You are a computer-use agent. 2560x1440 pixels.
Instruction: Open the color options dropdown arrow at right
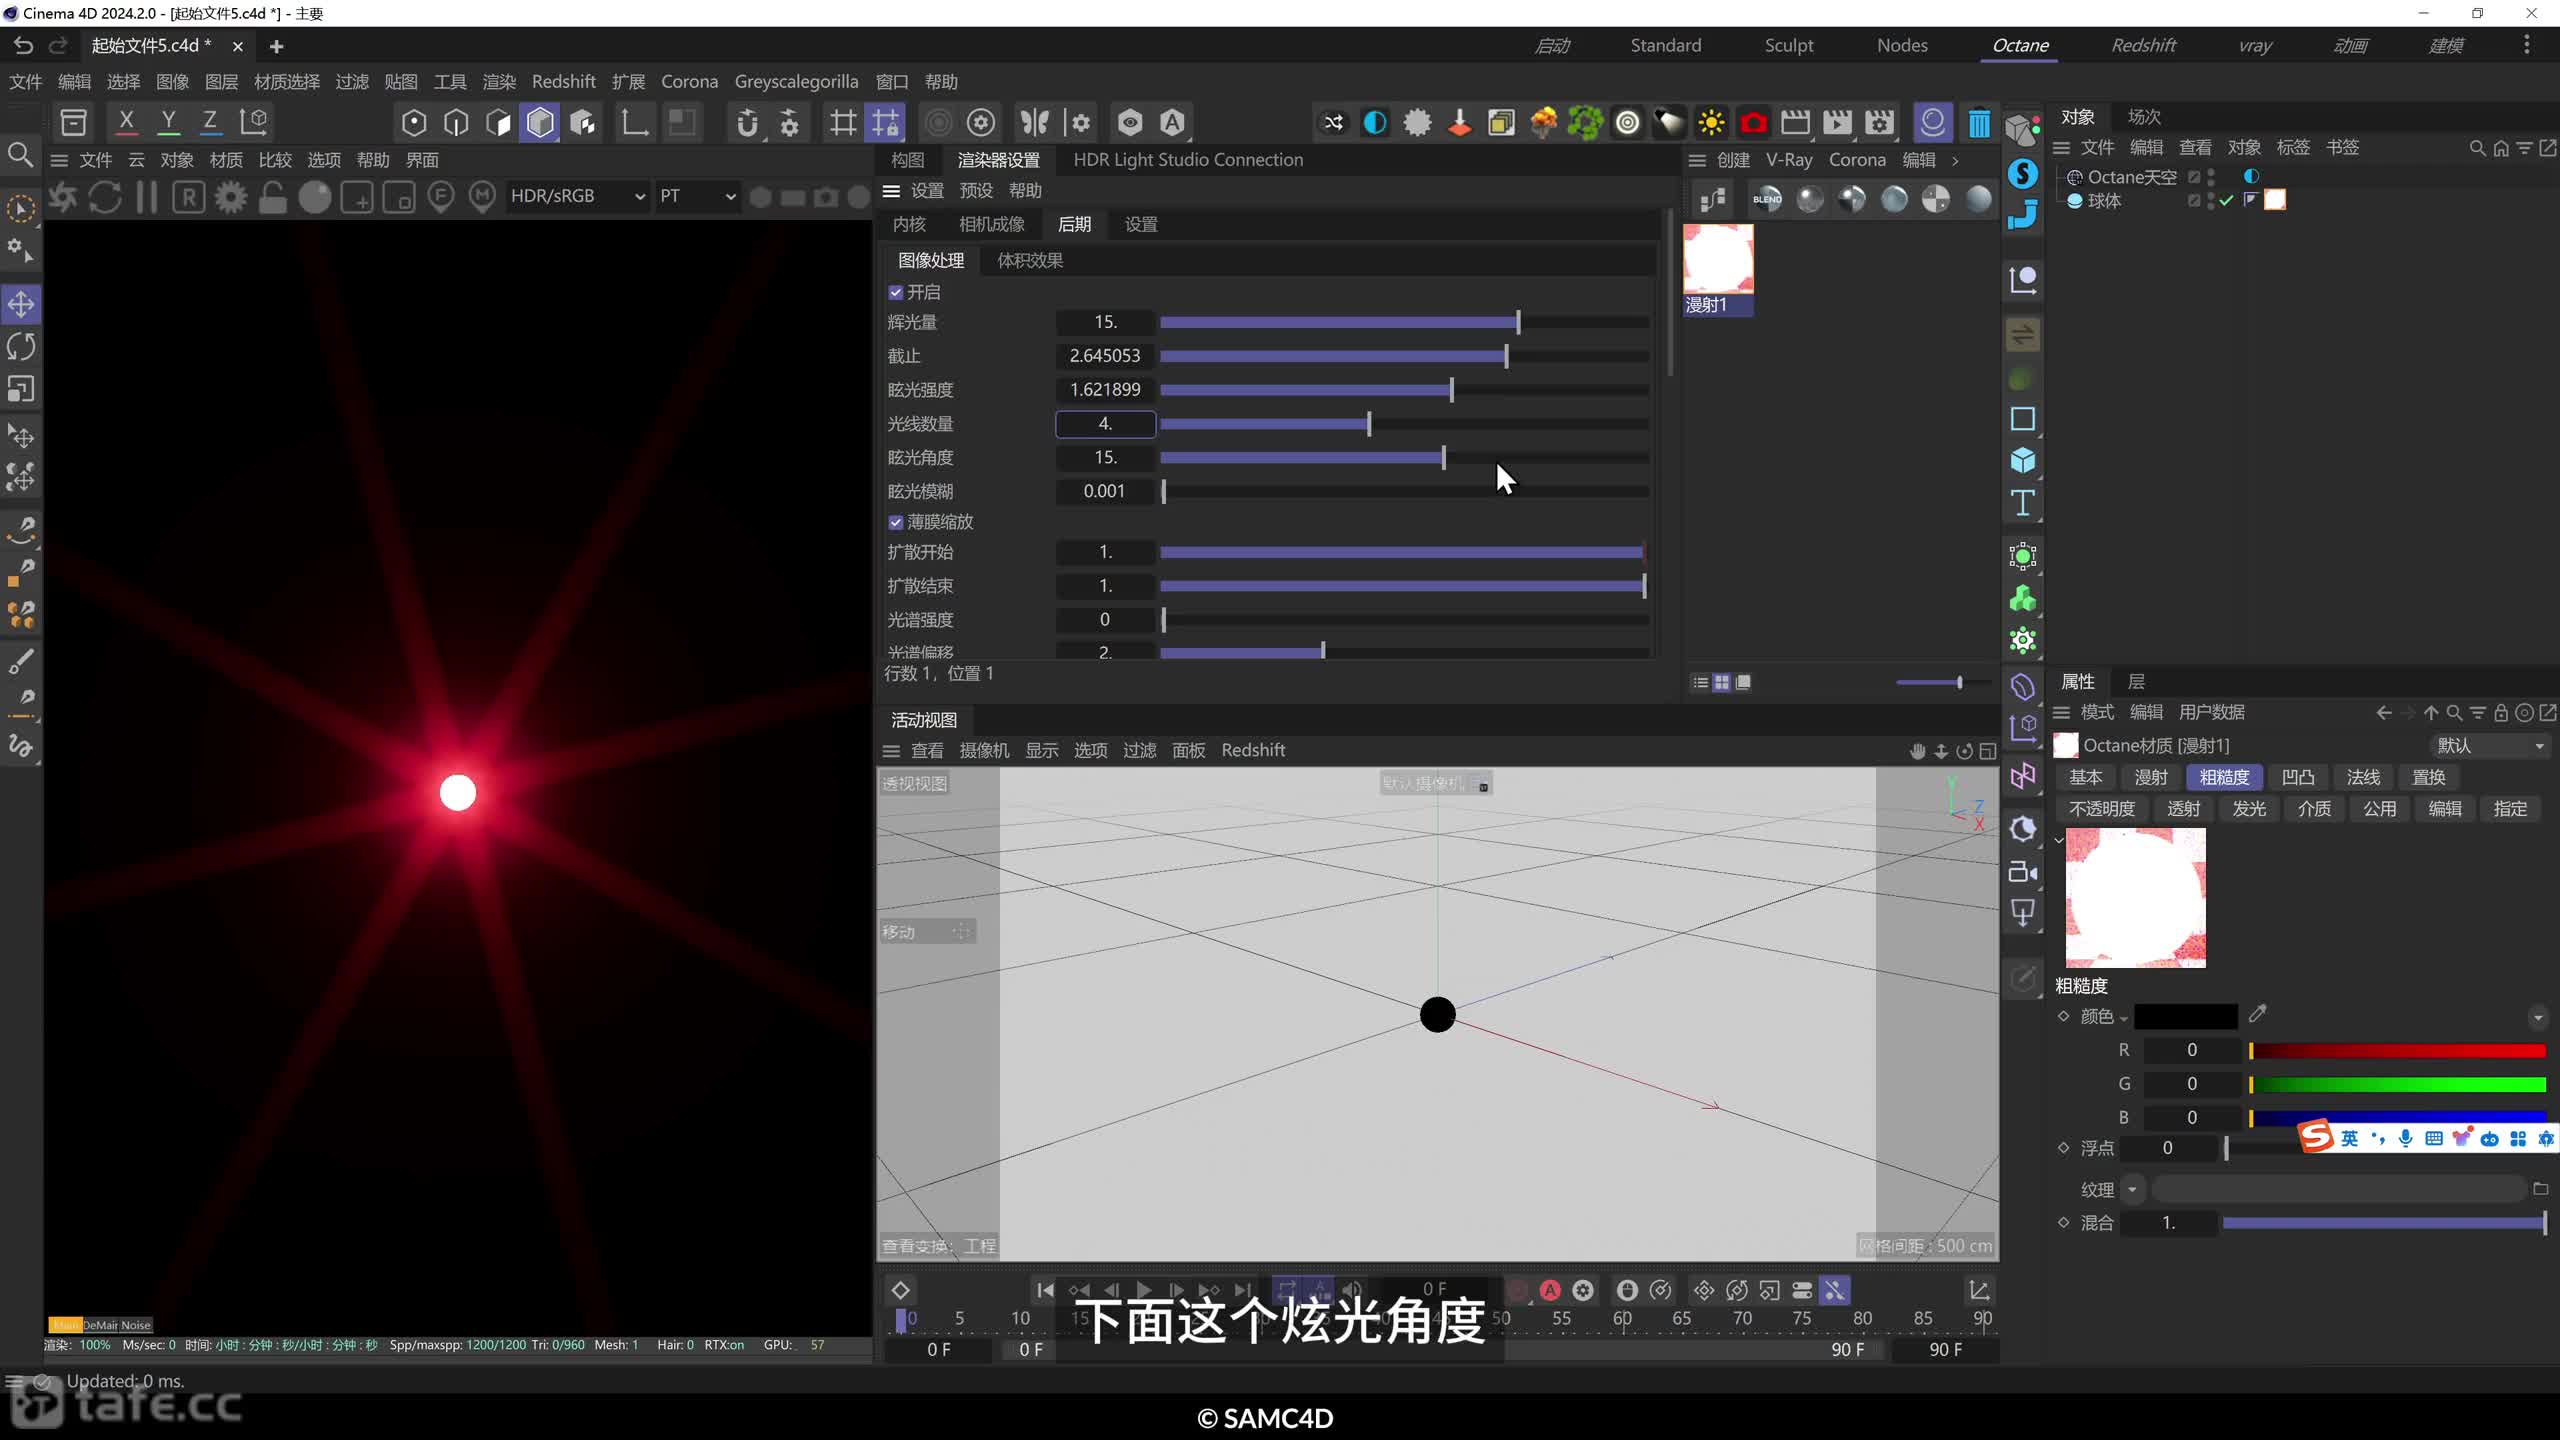click(x=2538, y=1018)
